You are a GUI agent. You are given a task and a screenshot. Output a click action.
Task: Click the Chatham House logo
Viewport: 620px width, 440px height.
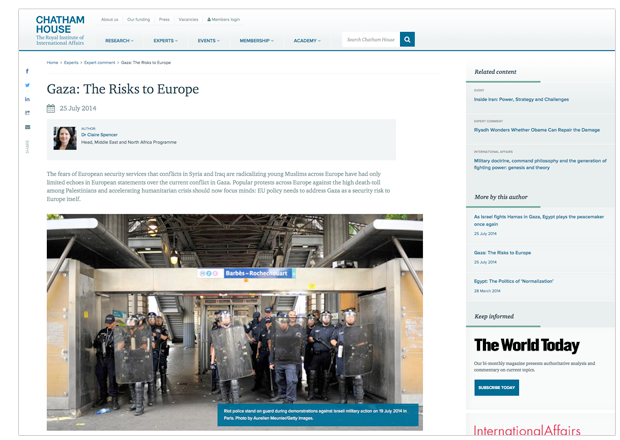[60, 30]
